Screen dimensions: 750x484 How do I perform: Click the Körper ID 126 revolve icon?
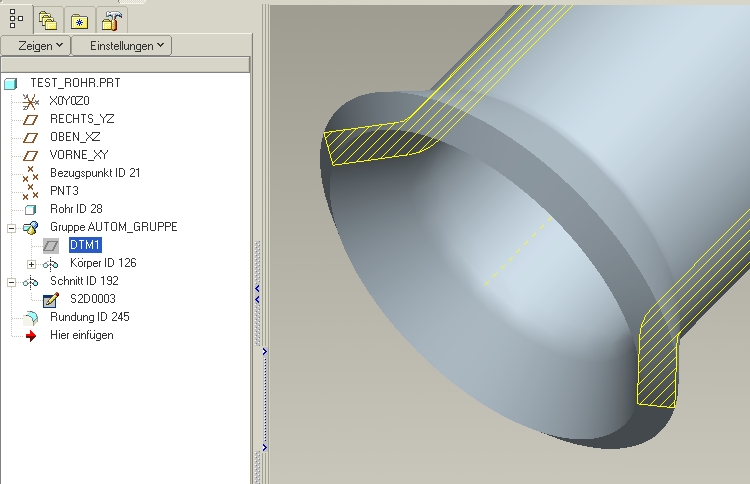point(50,264)
